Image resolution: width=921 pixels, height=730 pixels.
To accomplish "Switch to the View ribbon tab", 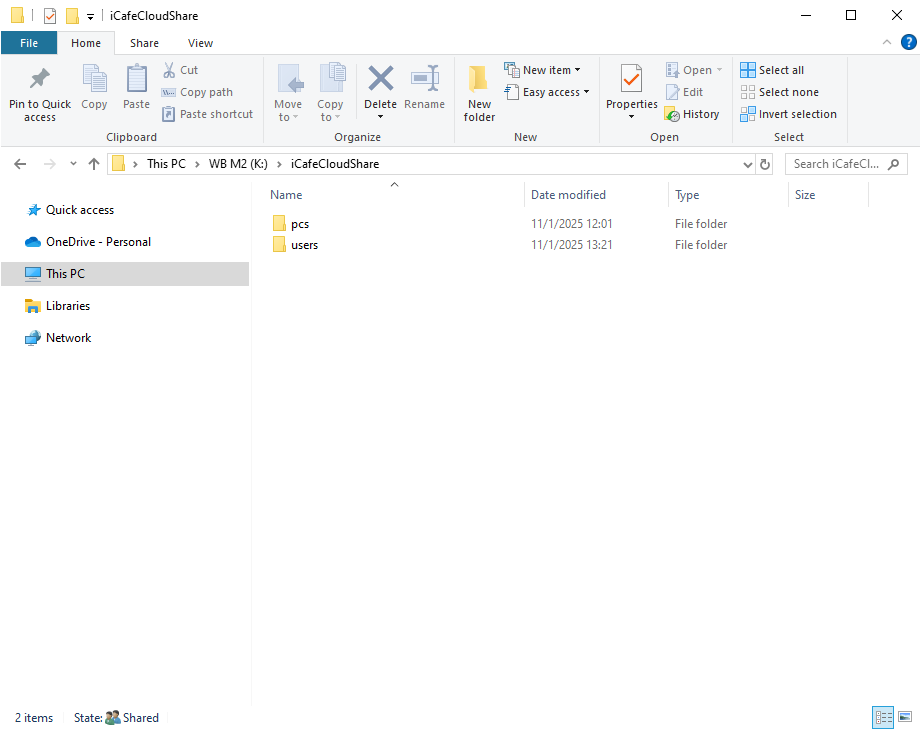I will (200, 43).
